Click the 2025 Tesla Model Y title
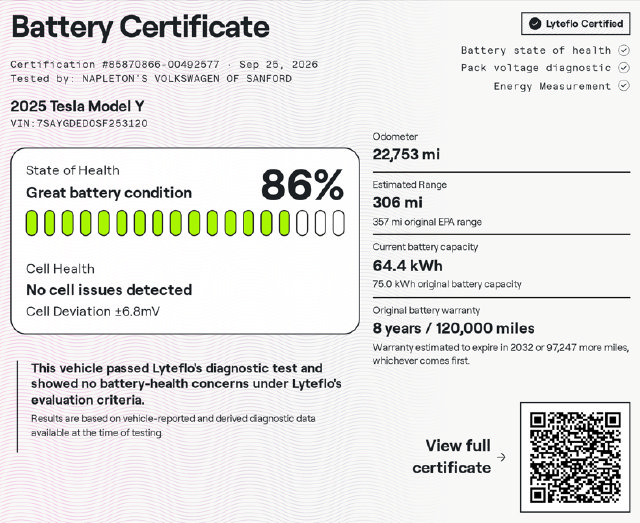This screenshot has height=523, width=640. [x=77, y=106]
